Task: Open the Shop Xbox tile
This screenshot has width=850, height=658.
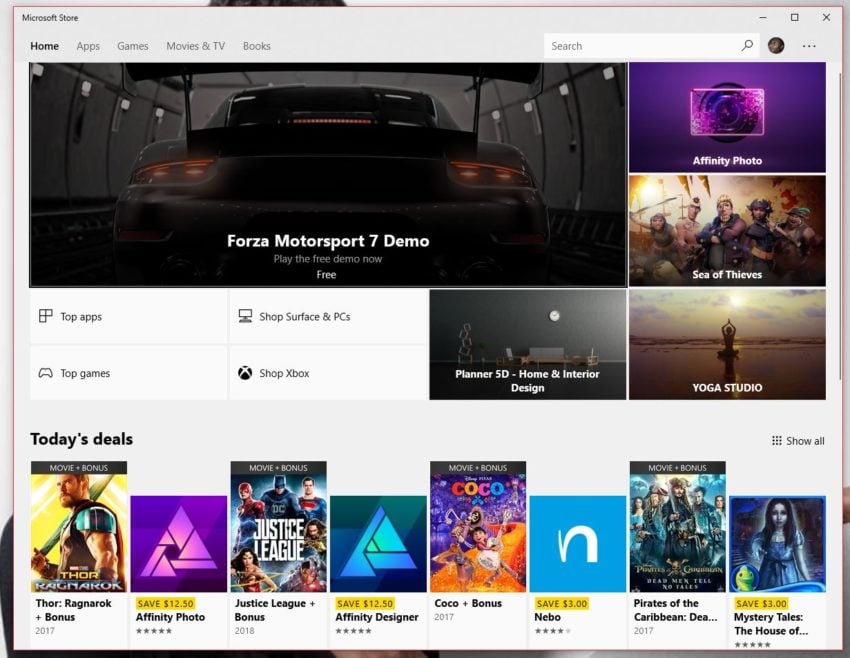Action: [328, 373]
